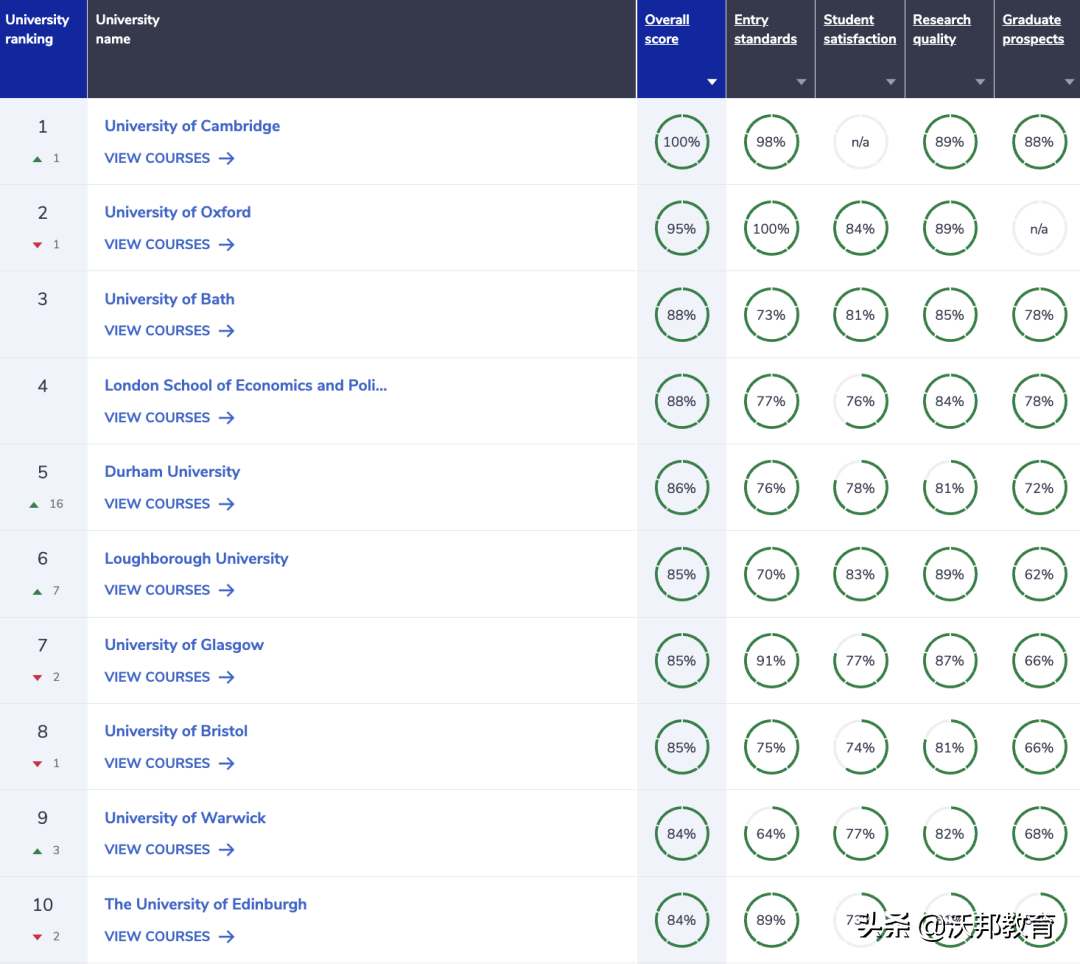Click arrow icon beside Edinburgh View Courses

[x=227, y=936]
